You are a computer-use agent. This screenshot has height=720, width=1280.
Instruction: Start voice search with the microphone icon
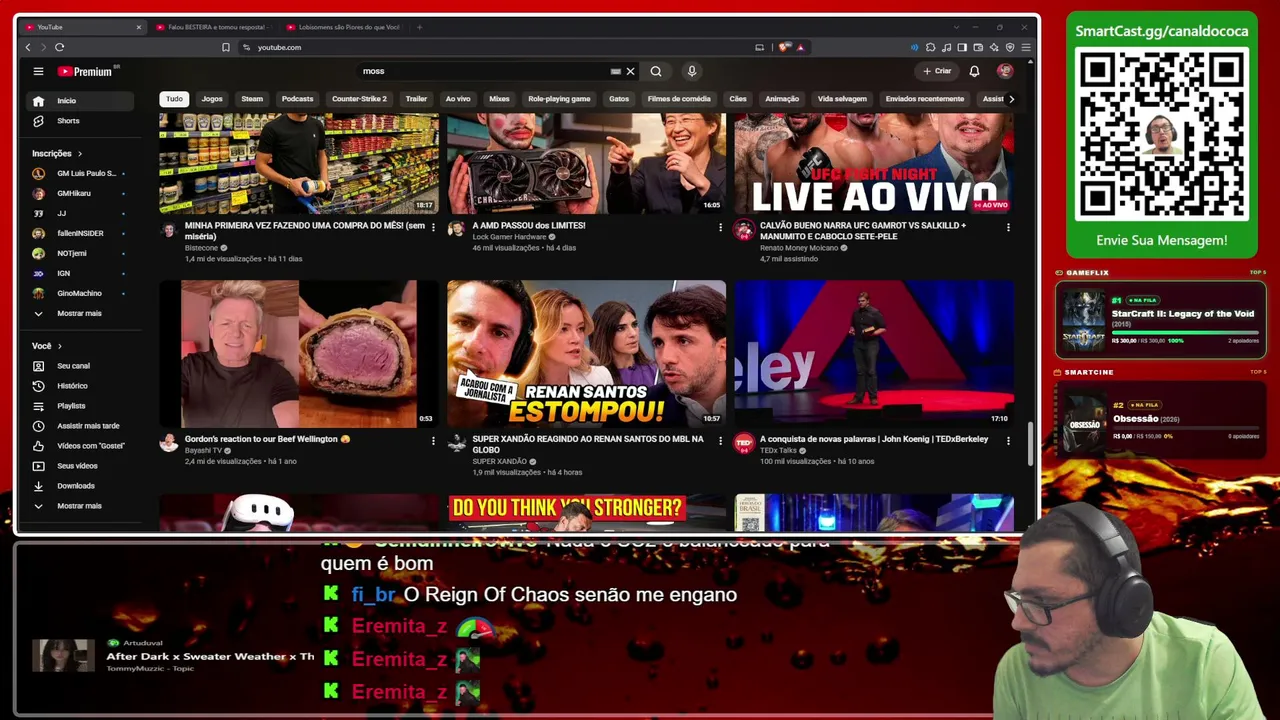pyautogui.click(x=691, y=71)
